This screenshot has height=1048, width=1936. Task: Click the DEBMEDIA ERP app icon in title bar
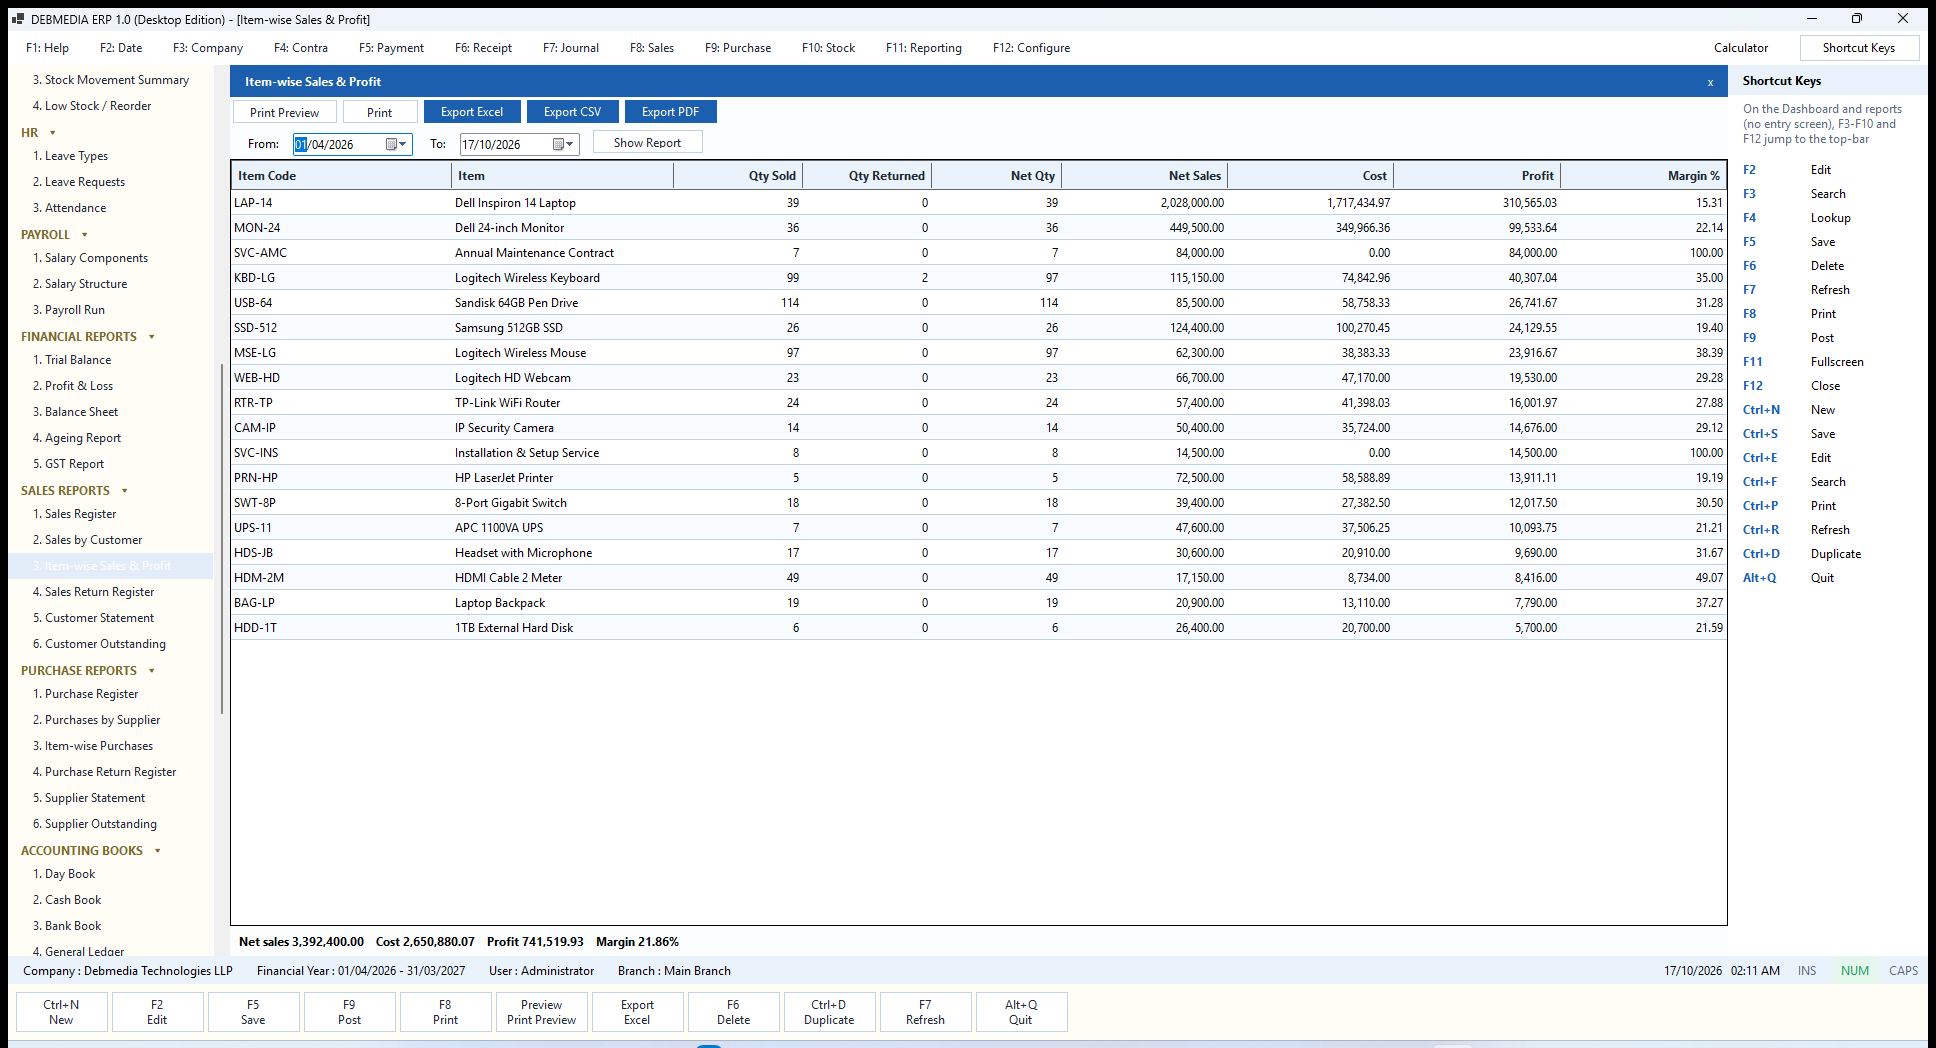click(x=17, y=19)
